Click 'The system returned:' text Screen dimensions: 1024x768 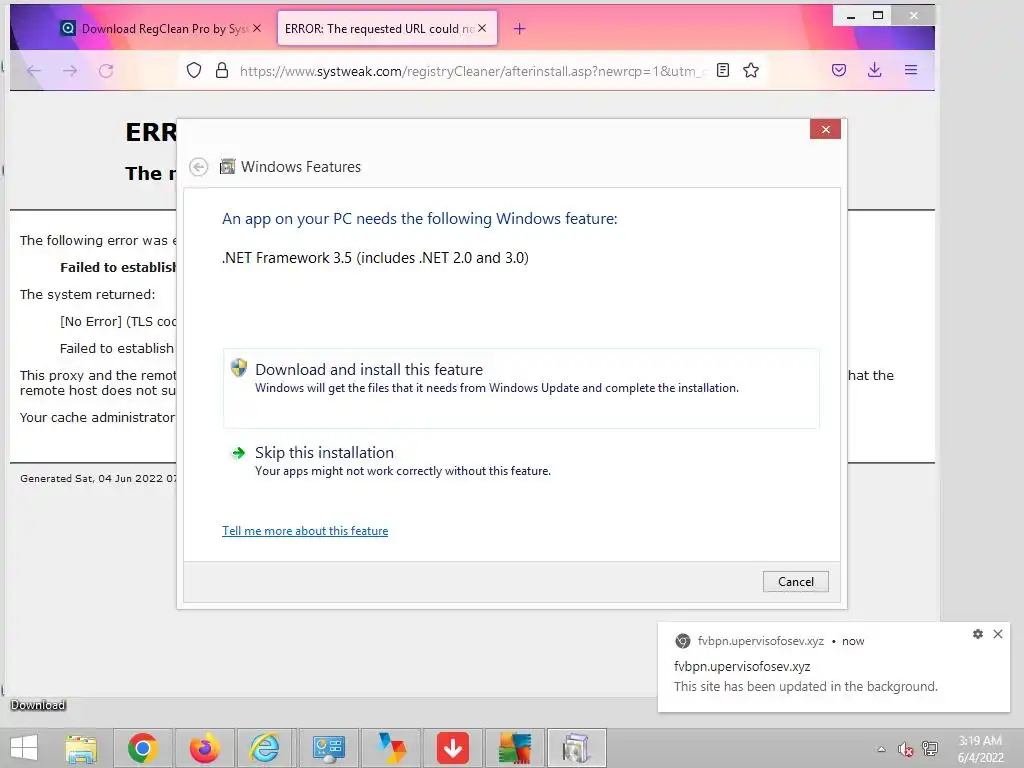88,295
